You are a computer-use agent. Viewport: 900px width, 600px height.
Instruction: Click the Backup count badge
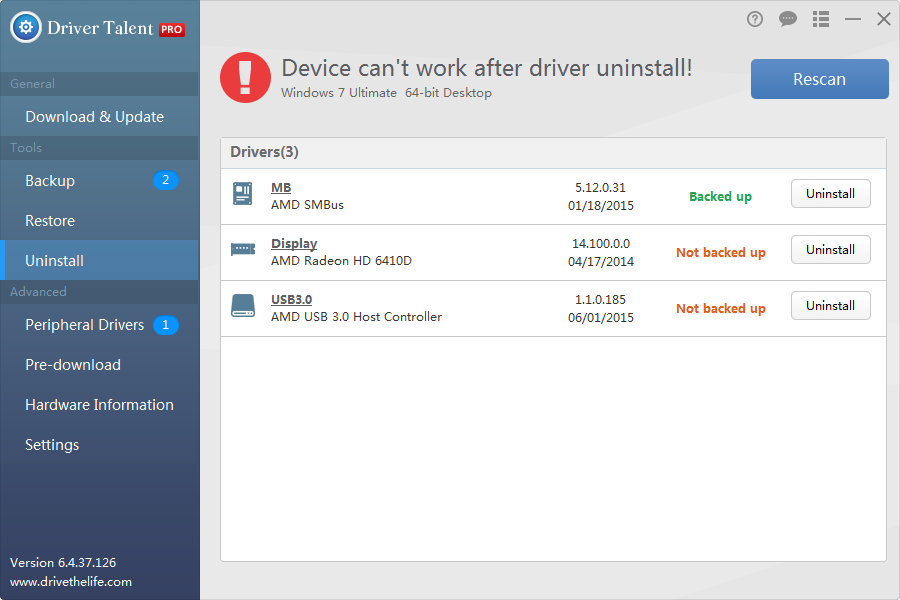coord(165,180)
